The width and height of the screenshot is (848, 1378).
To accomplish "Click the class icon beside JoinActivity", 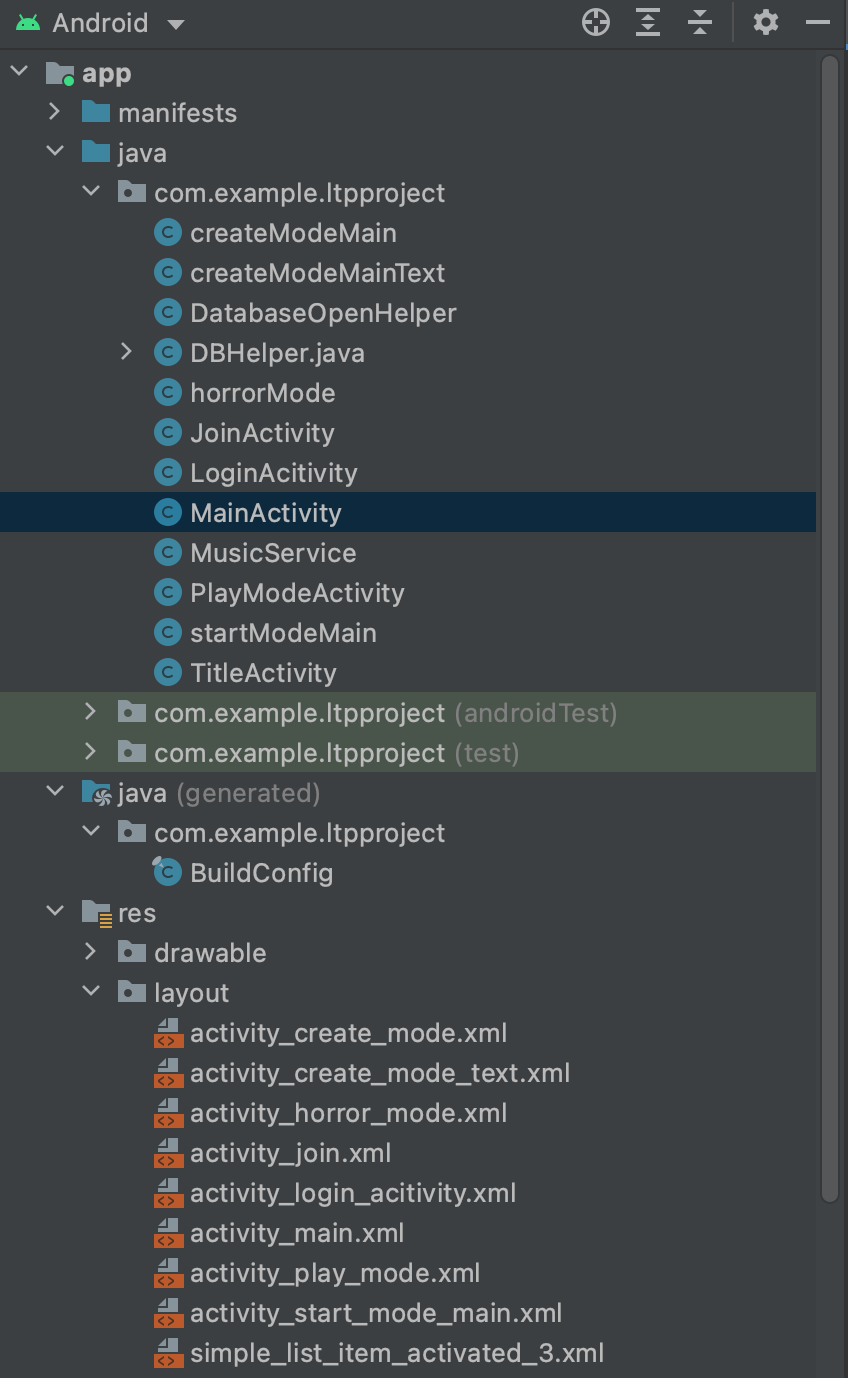I will (167, 432).
